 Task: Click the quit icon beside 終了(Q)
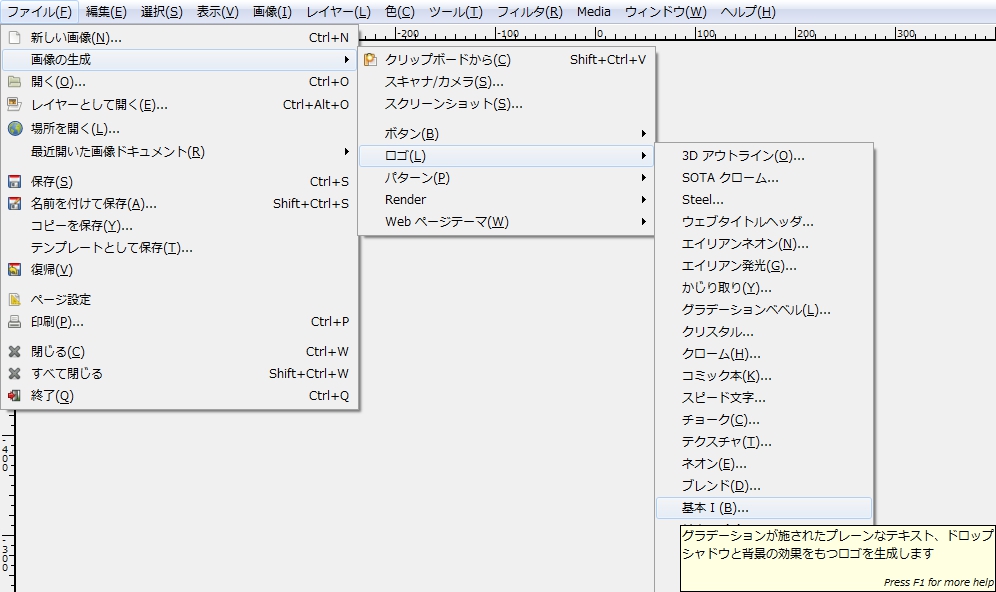15,396
